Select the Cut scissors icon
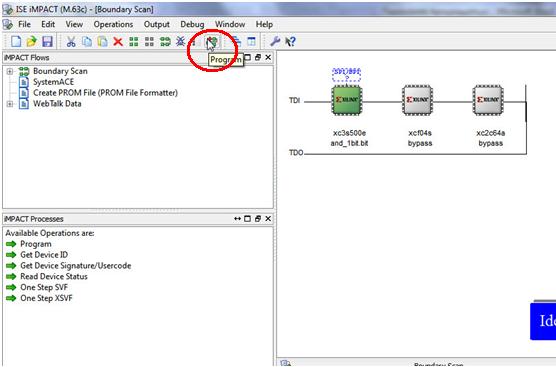556x367 pixels. click(71, 41)
